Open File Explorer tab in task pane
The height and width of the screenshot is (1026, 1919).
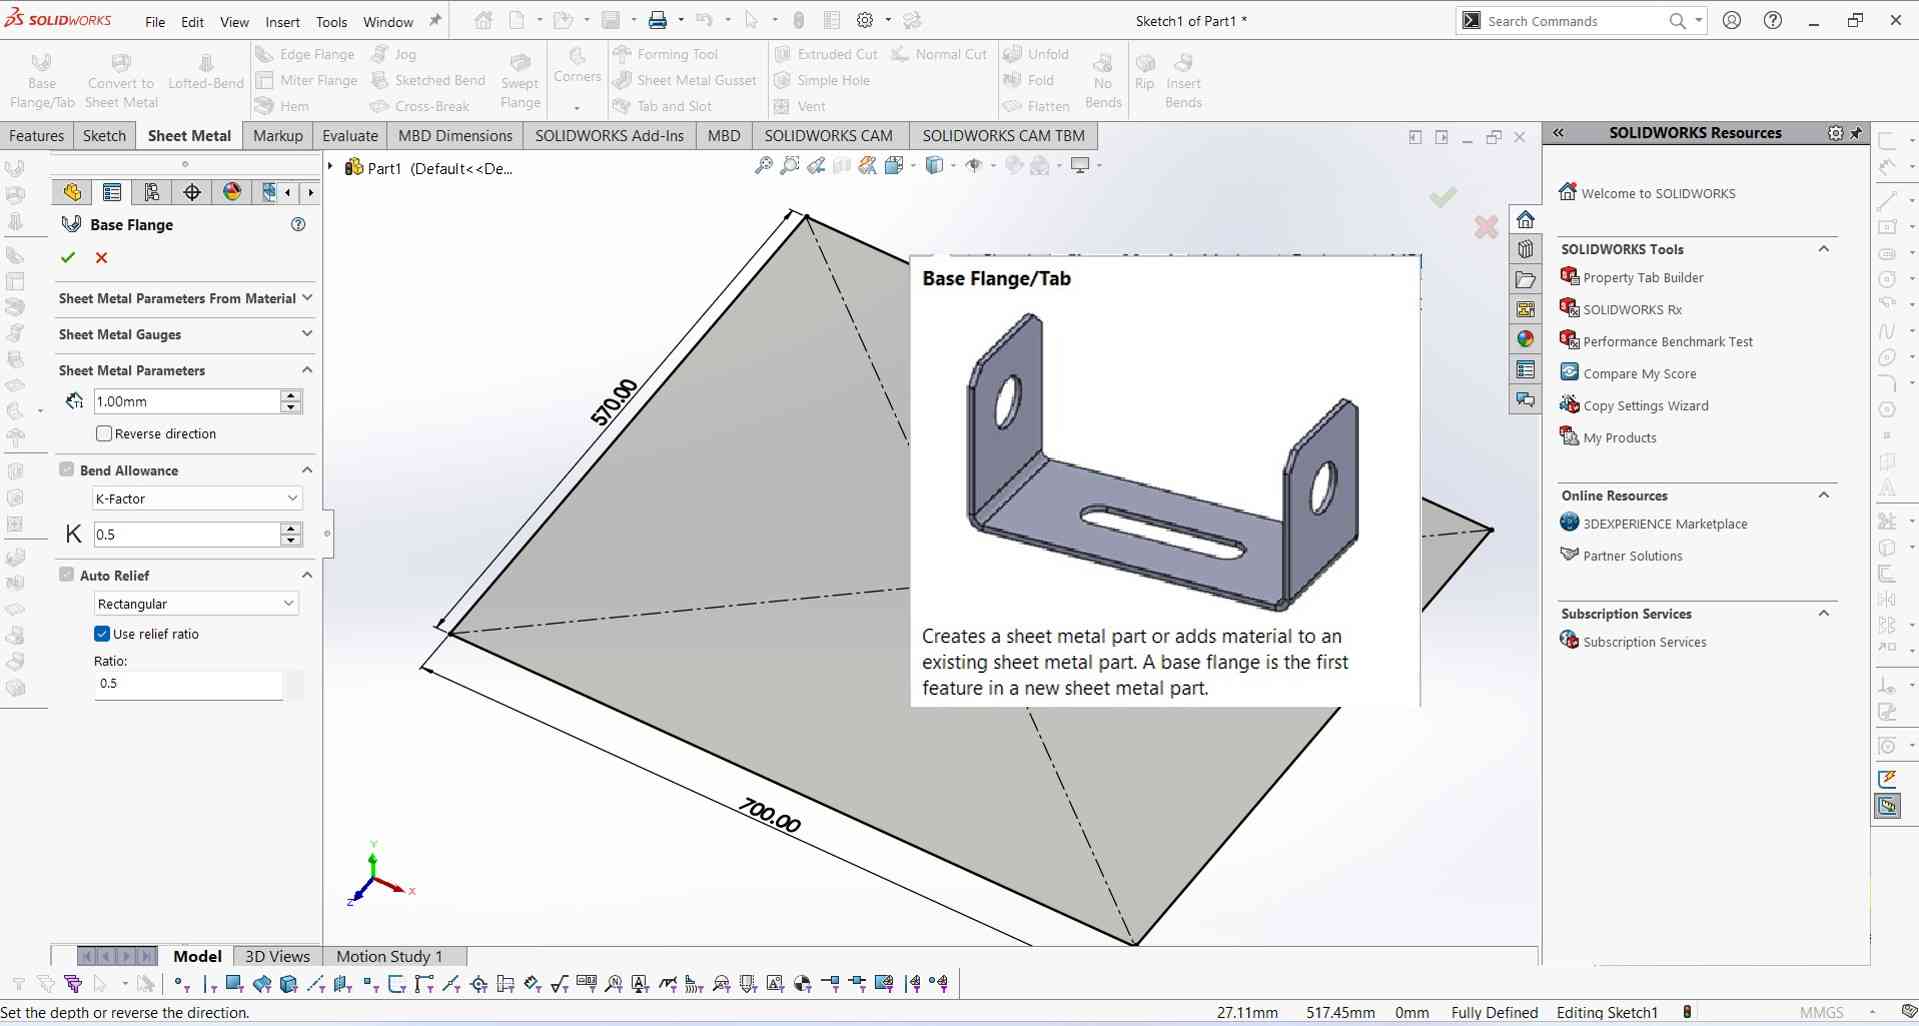pyautogui.click(x=1525, y=279)
